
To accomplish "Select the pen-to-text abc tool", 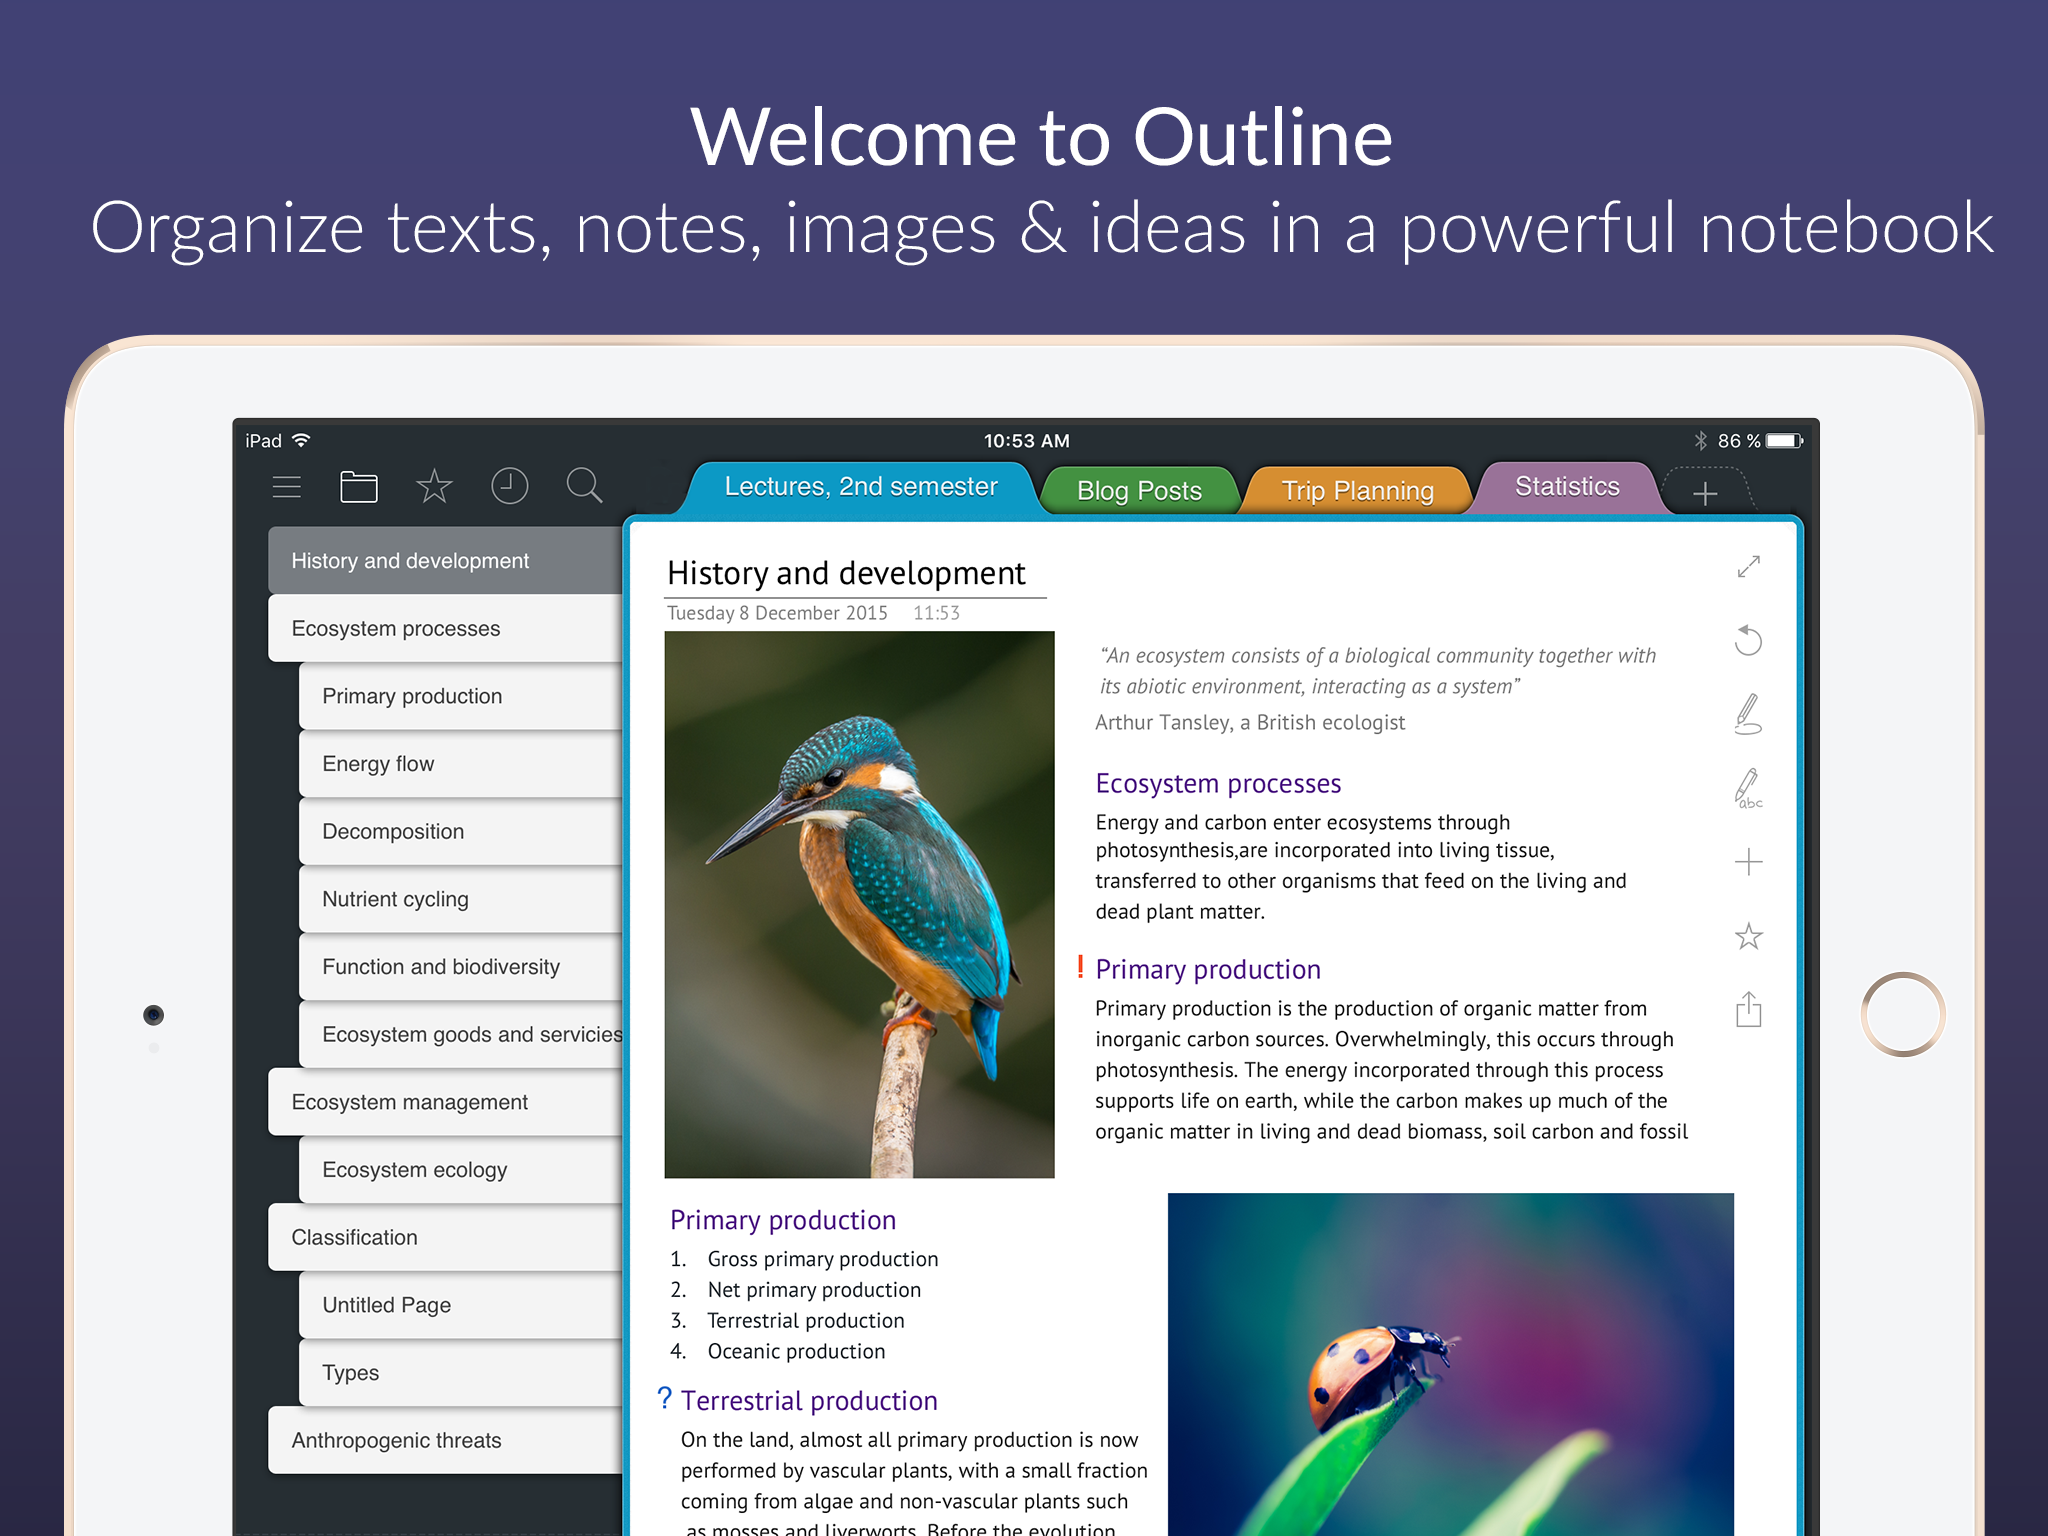I will click(1748, 788).
